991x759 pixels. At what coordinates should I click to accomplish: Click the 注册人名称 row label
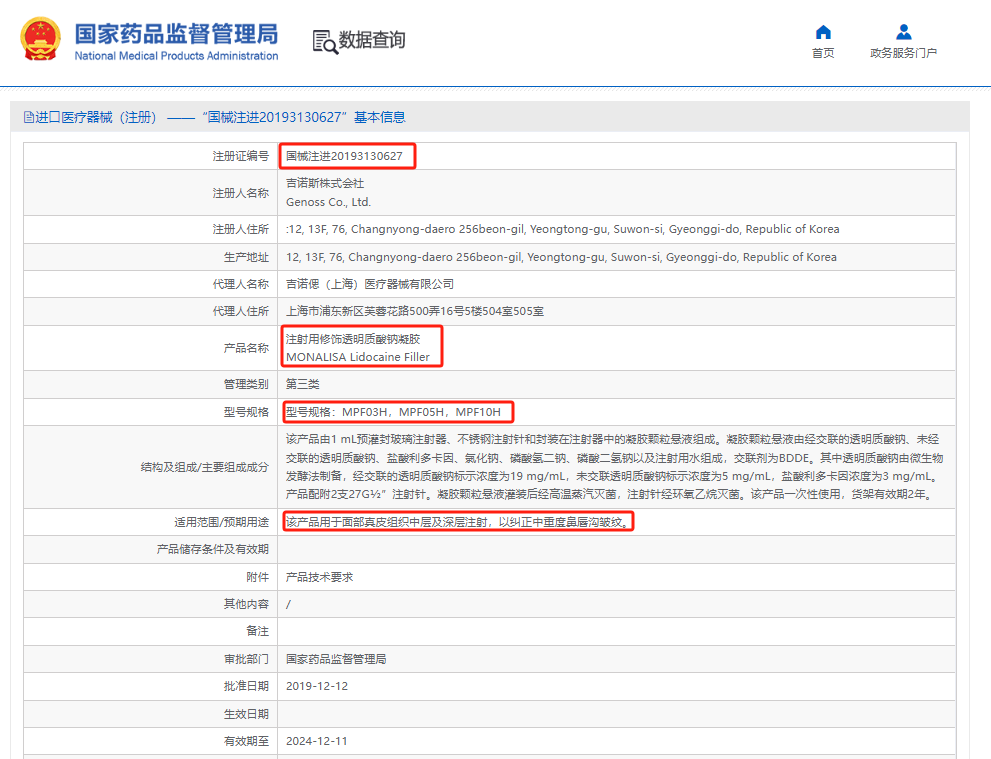point(241,193)
